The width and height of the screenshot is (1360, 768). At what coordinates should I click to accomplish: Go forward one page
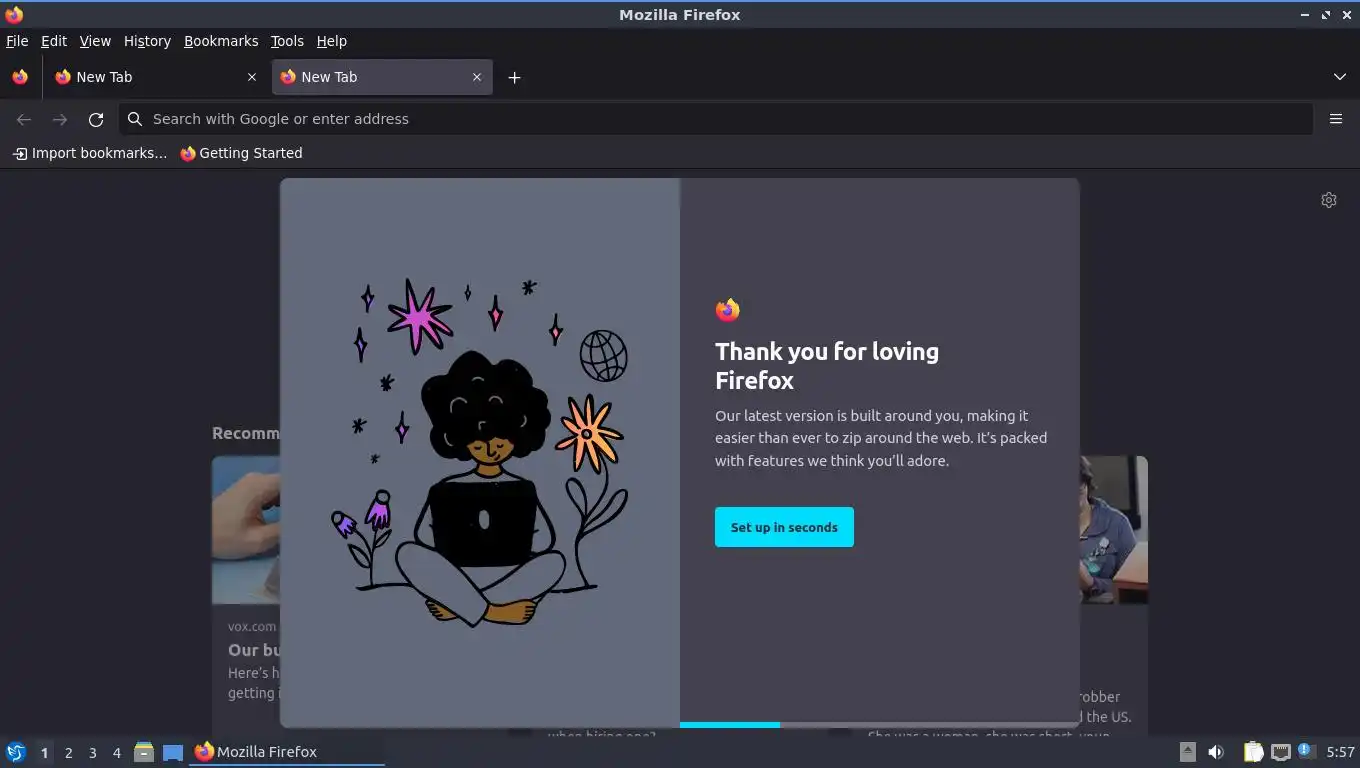(x=60, y=119)
